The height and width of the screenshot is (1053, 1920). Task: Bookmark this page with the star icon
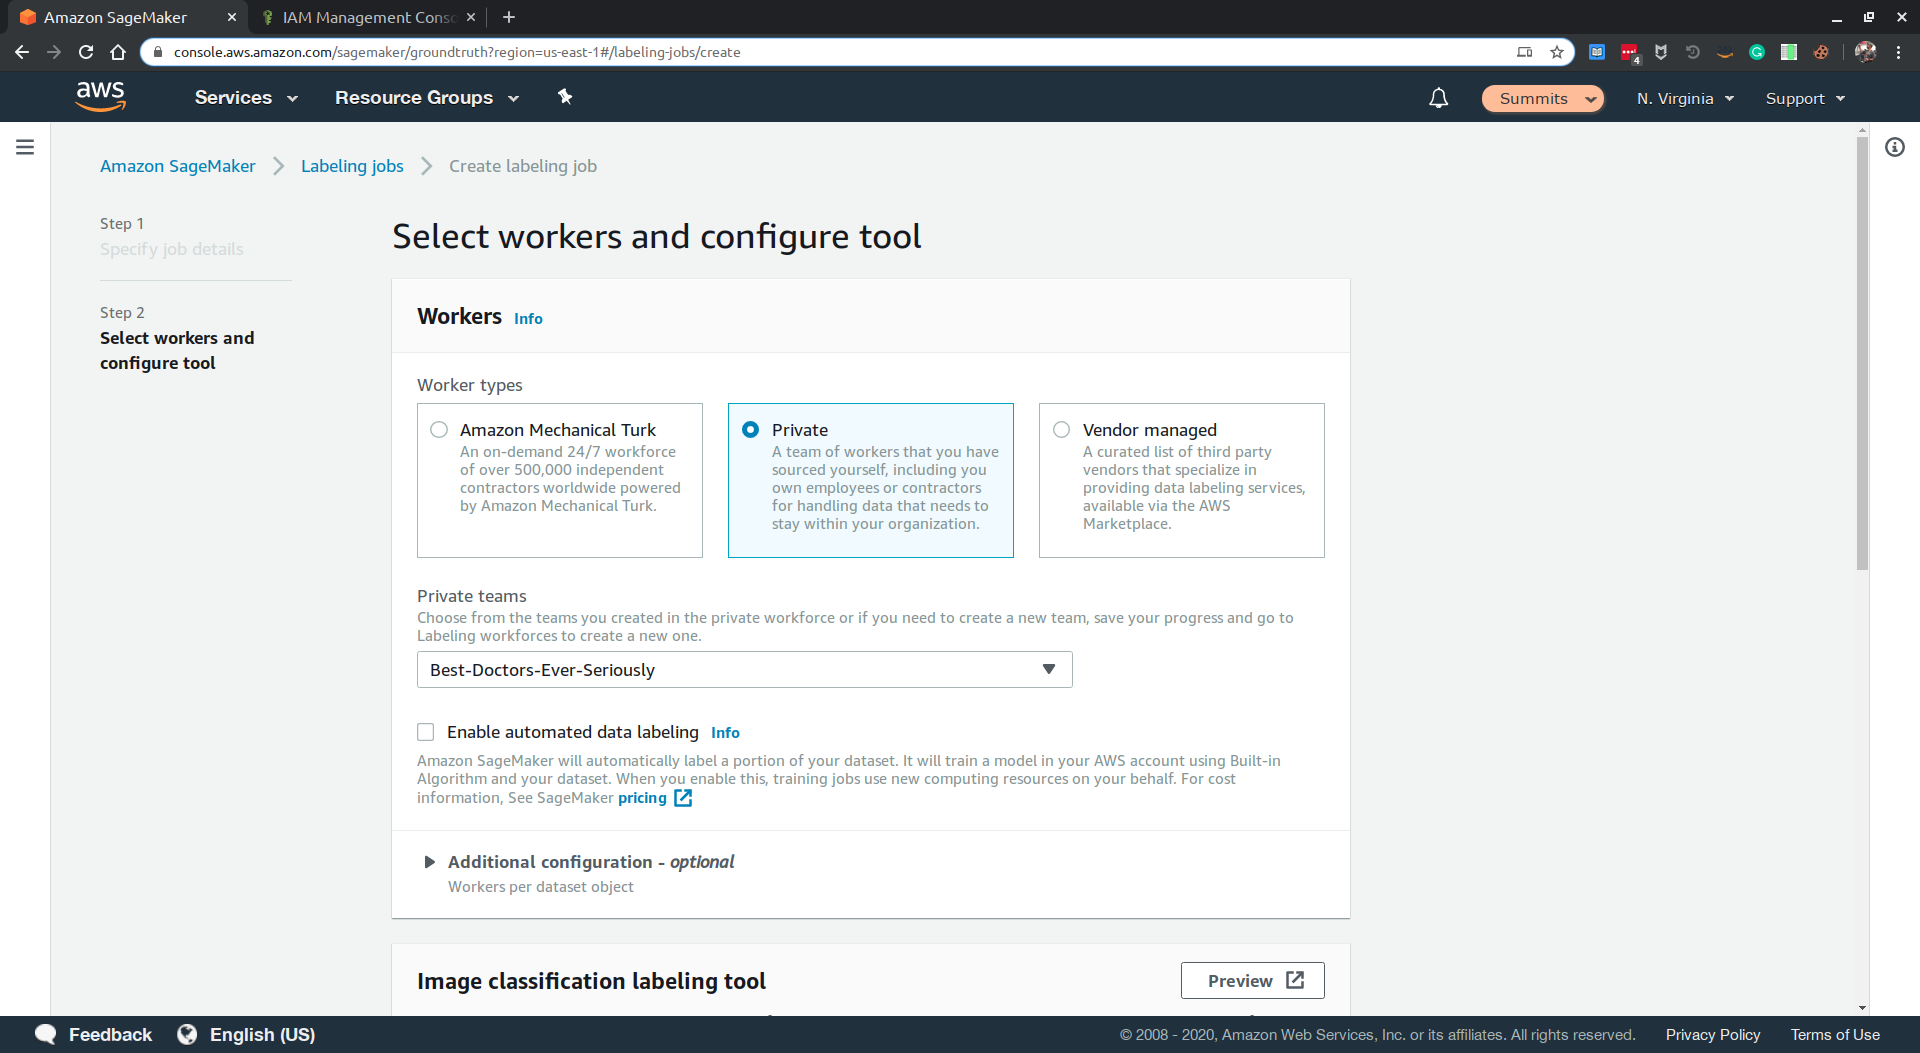[1557, 52]
